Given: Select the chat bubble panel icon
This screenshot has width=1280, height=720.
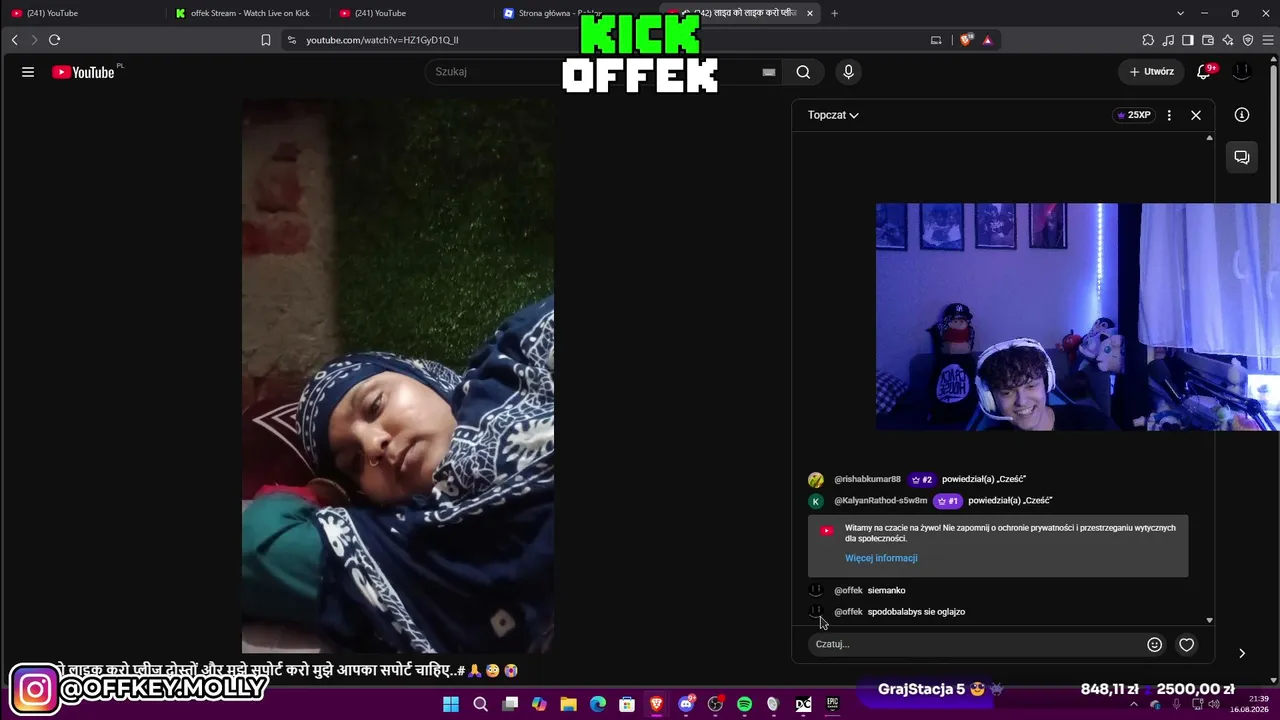Looking at the screenshot, I should coord(1242,157).
